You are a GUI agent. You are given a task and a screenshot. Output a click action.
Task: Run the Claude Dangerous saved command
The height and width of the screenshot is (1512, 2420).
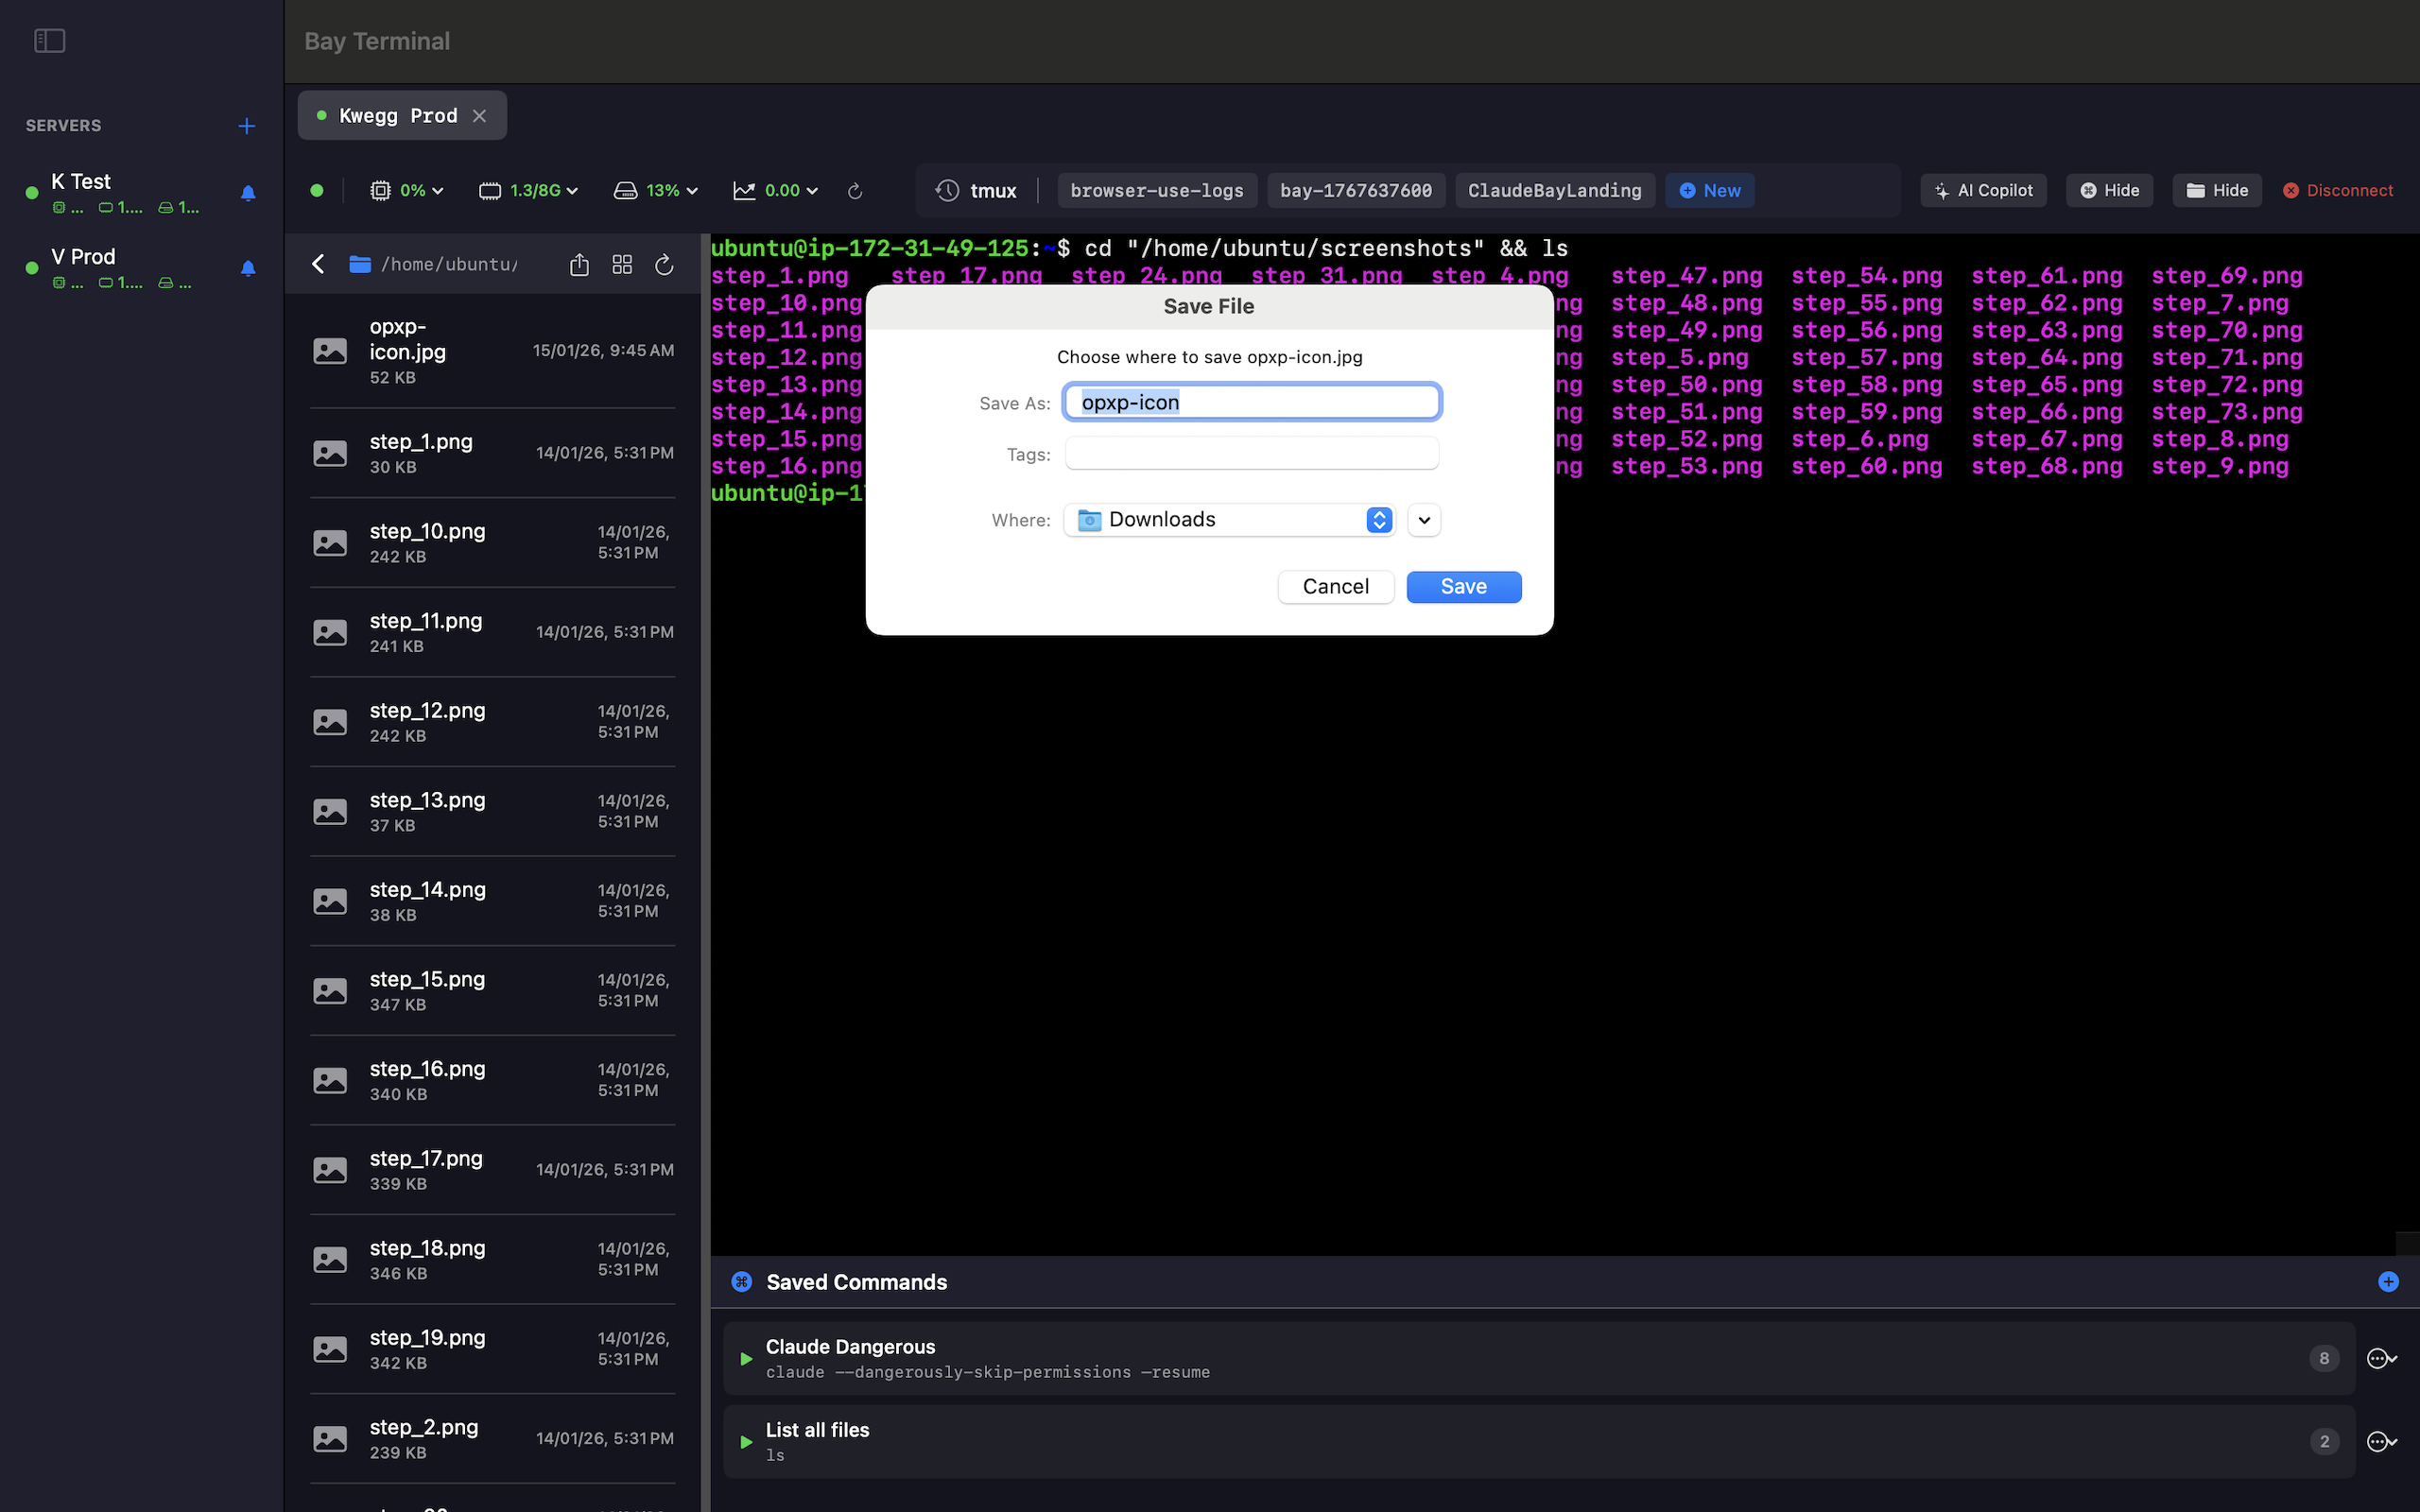tap(745, 1359)
